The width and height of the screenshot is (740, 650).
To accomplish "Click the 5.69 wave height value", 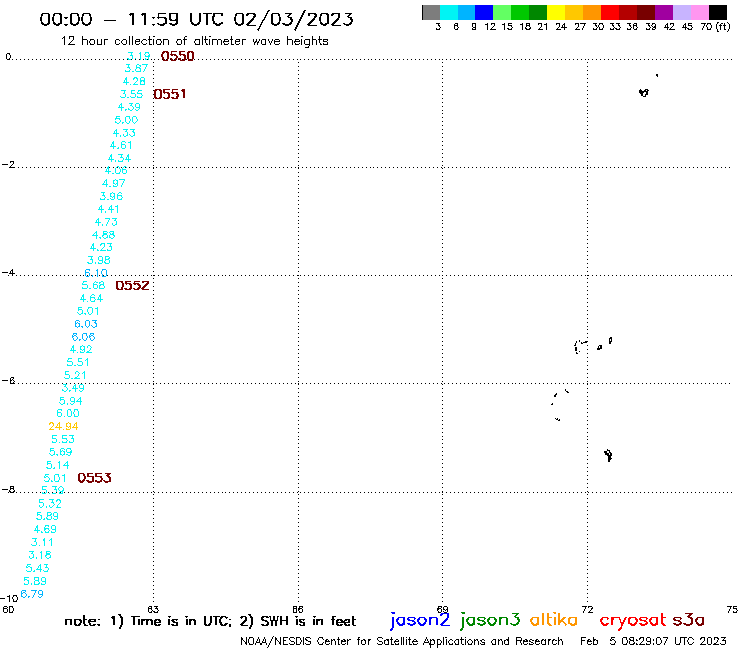I will [x=60, y=452].
